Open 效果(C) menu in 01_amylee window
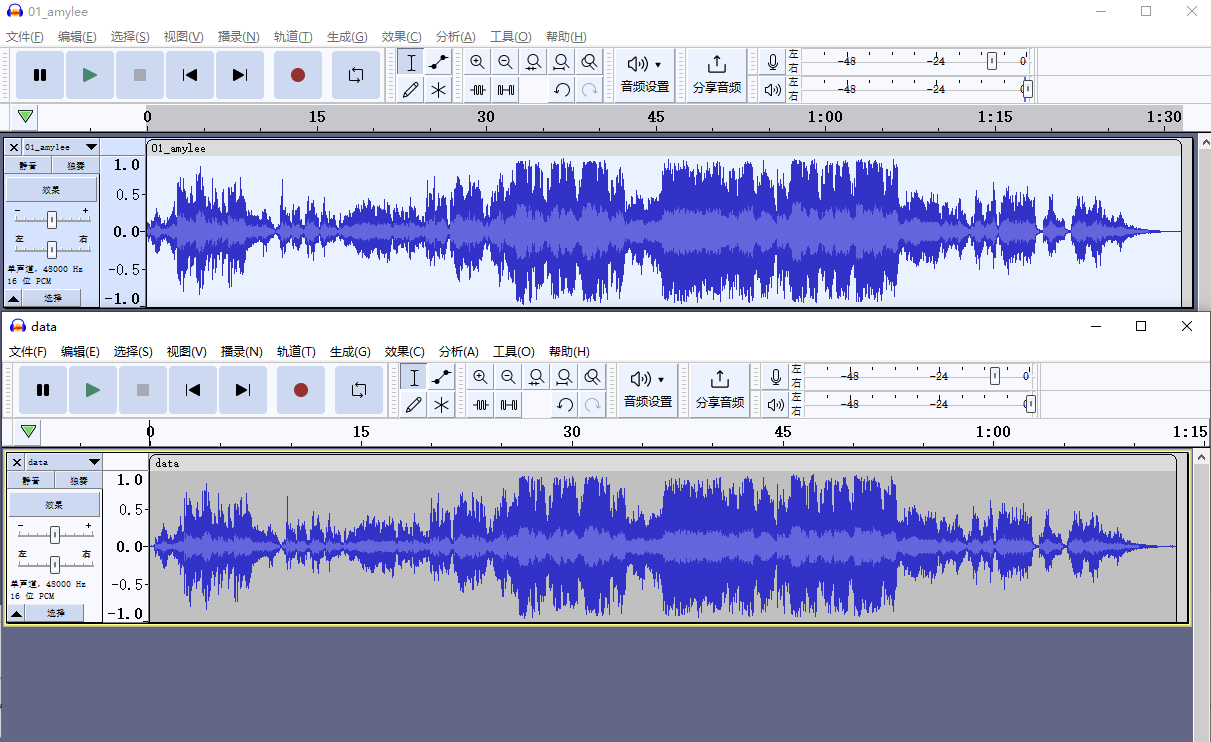The image size is (1211, 742). click(402, 37)
